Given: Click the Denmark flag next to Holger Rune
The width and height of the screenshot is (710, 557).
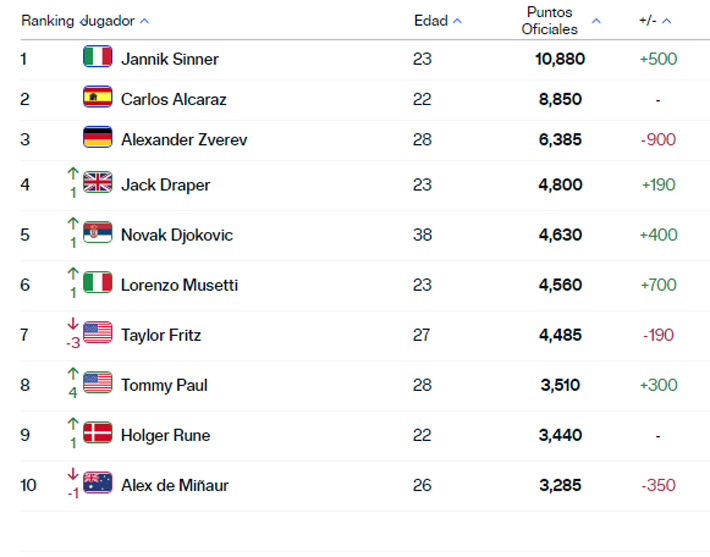Looking at the screenshot, I should pos(97,433).
